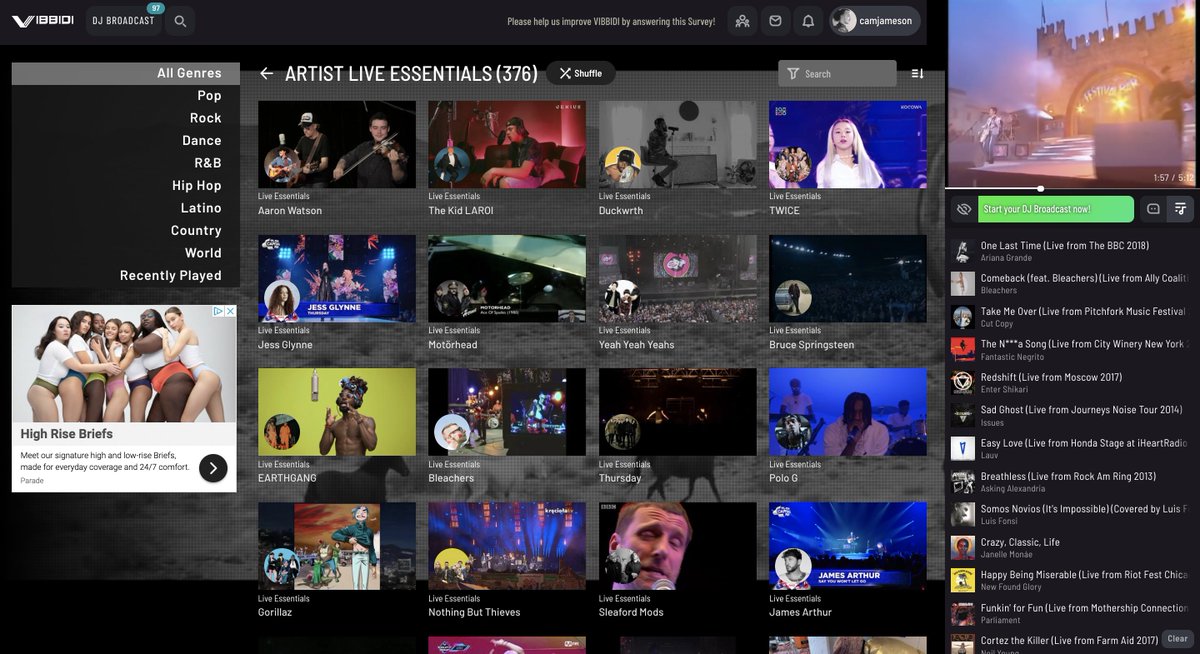Image resolution: width=1200 pixels, height=654 pixels.
Task: Open the DJ Broadcast button
Action: [x=124, y=21]
